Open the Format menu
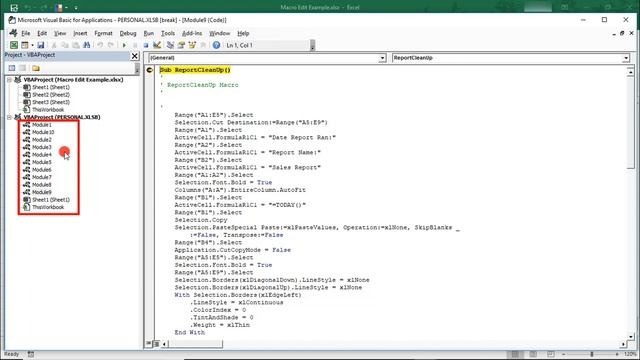 pyautogui.click(x=103, y=33)
